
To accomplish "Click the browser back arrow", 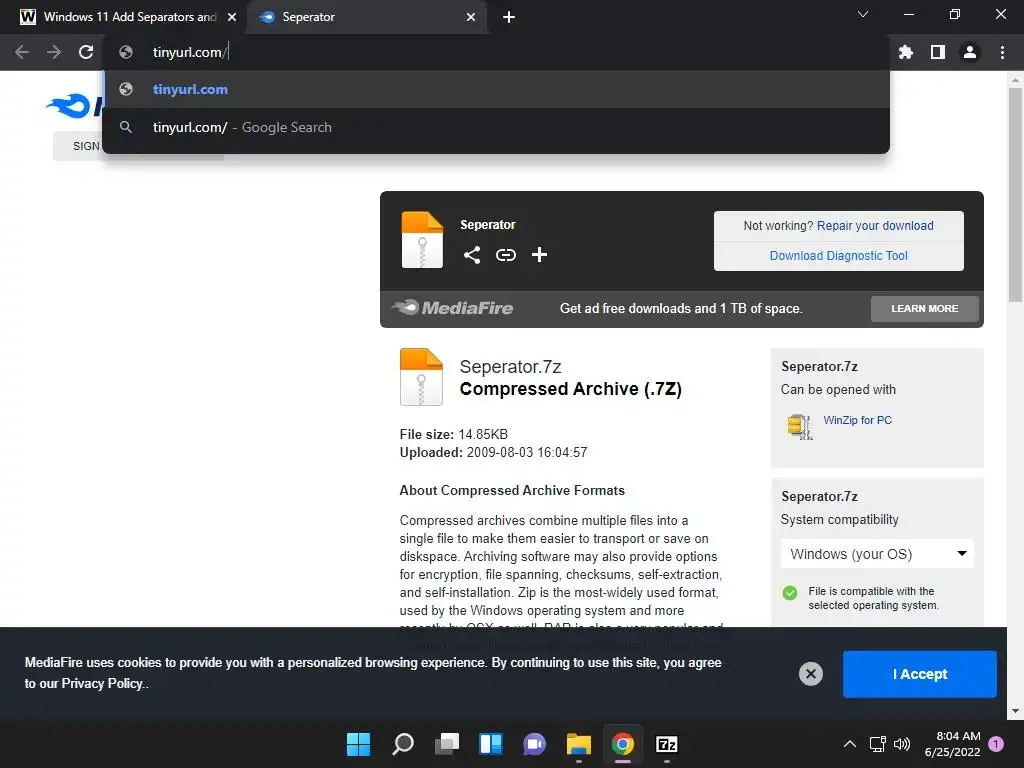I will click(22, 52).
